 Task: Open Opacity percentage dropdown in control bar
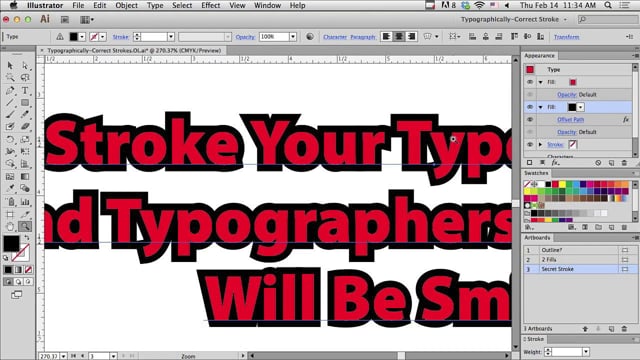tap(293, 37)
